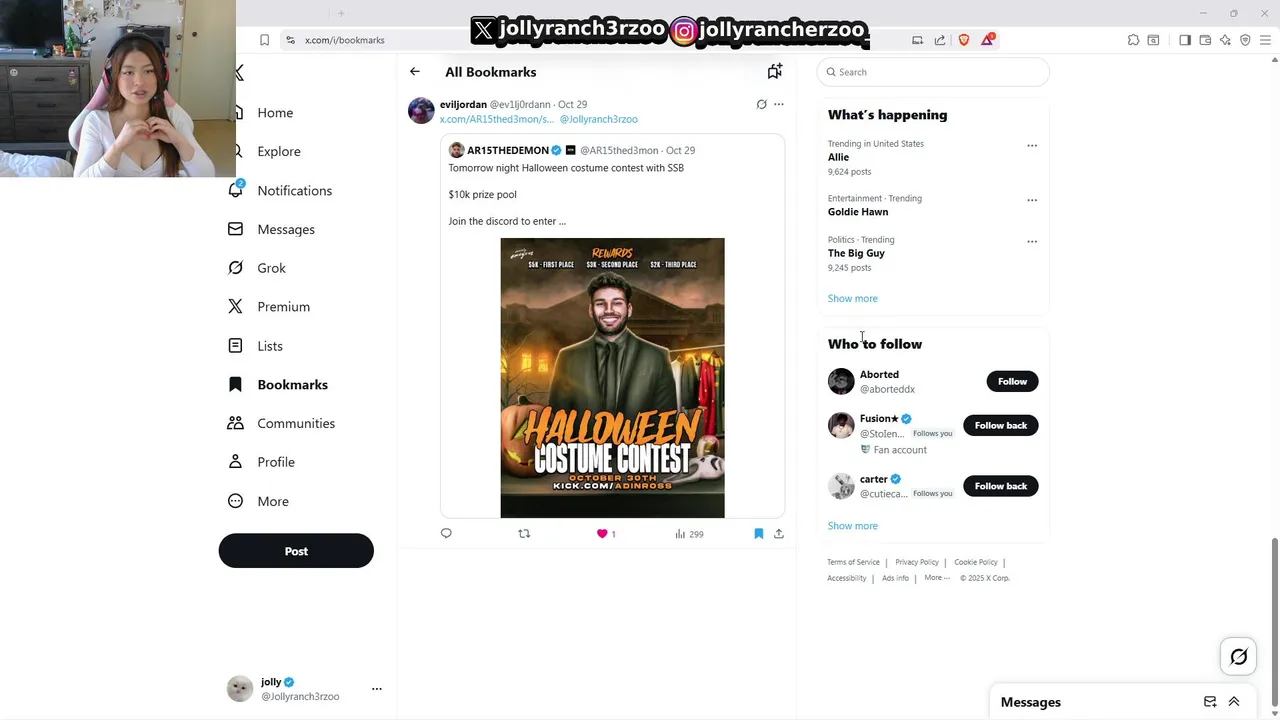Open options for the Goldie Hawn trend
The height and width of the screenshot is (720, 1280).
tap(1032, 200)
